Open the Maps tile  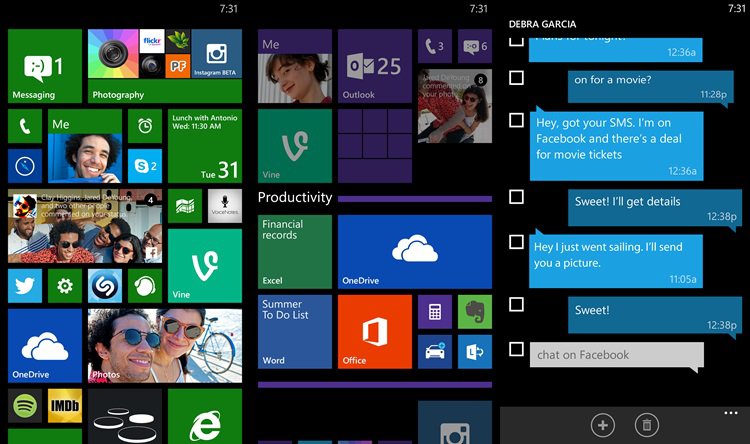tap(185, 206)
